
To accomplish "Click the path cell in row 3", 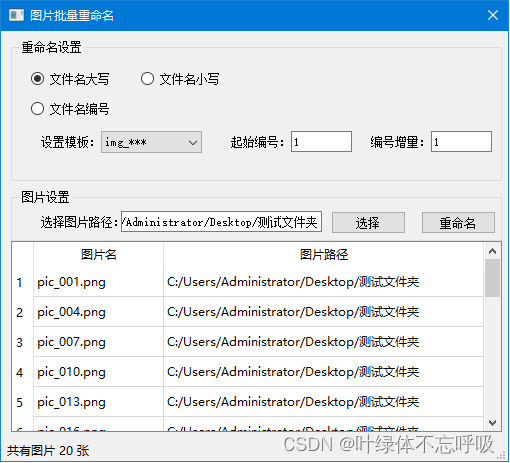I will coord(324,342).
